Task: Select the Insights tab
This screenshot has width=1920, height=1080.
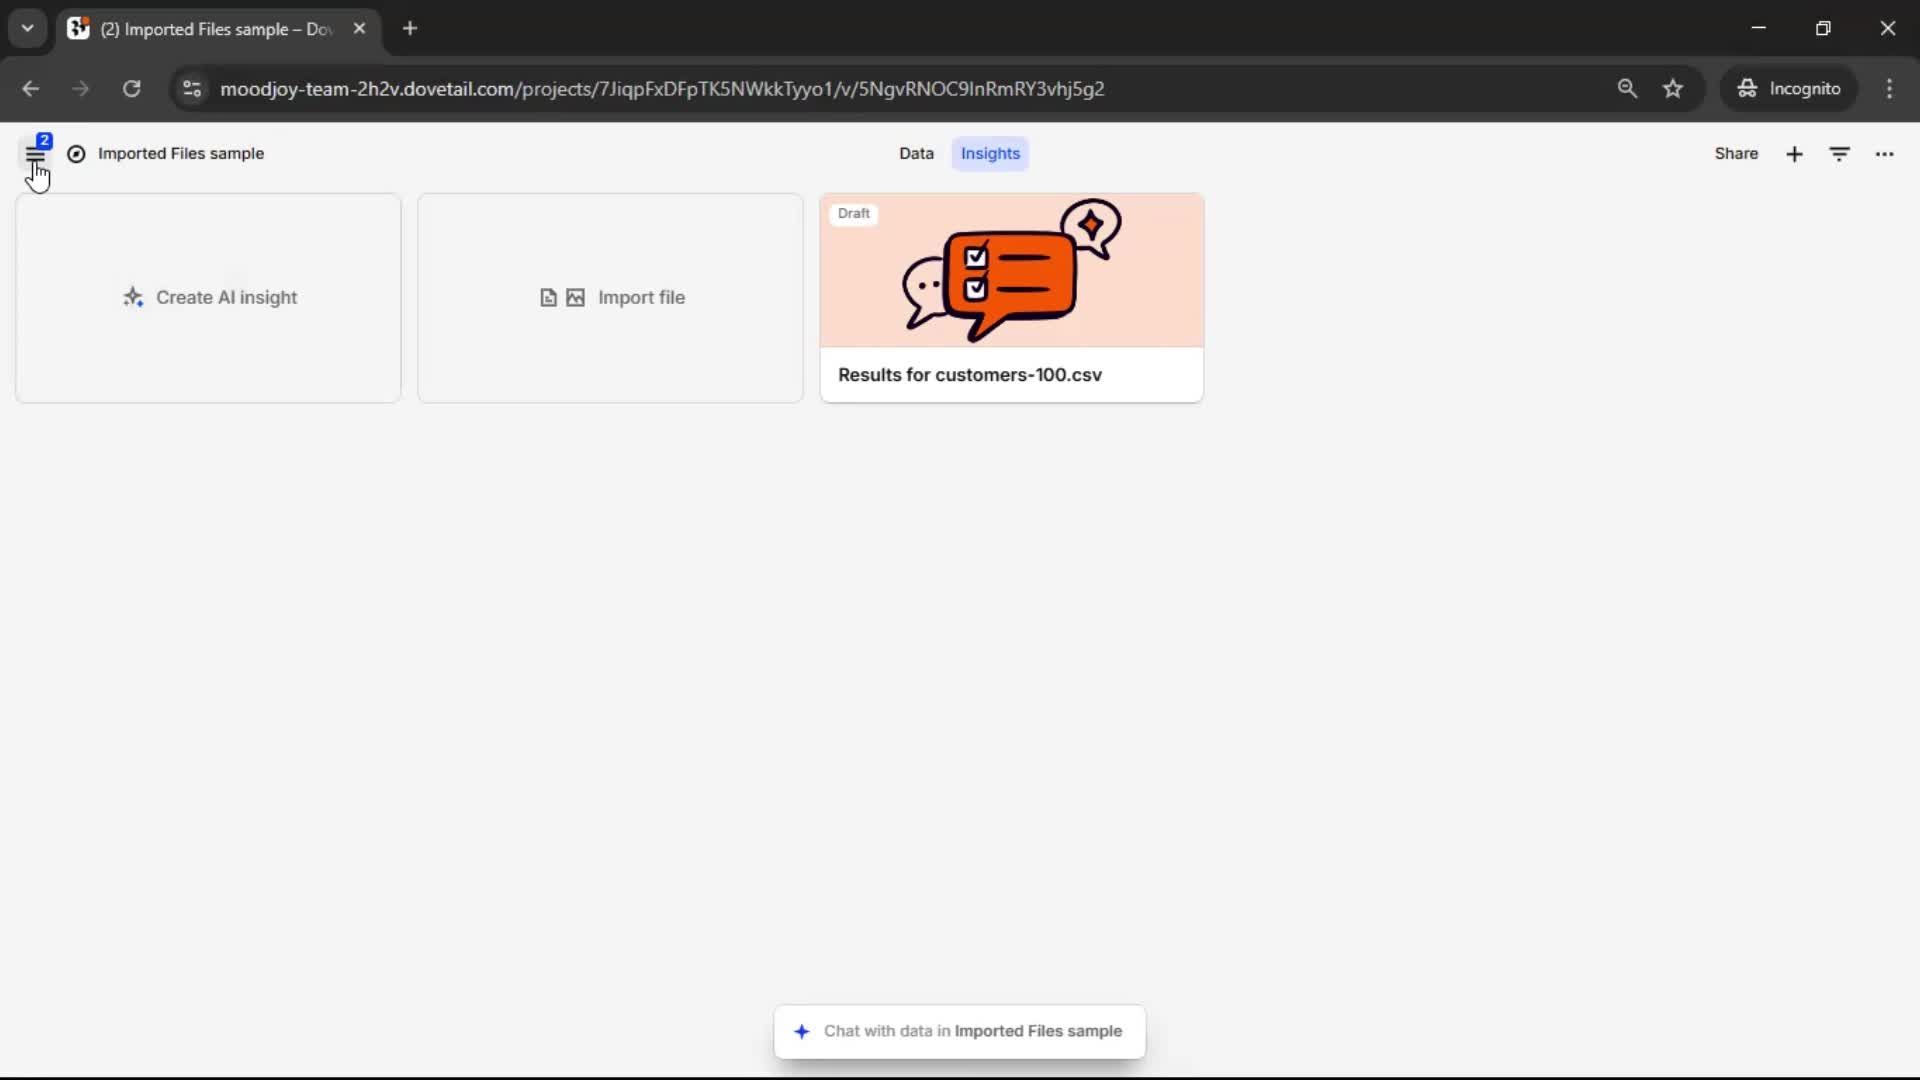Action: [x=990, y=154]
